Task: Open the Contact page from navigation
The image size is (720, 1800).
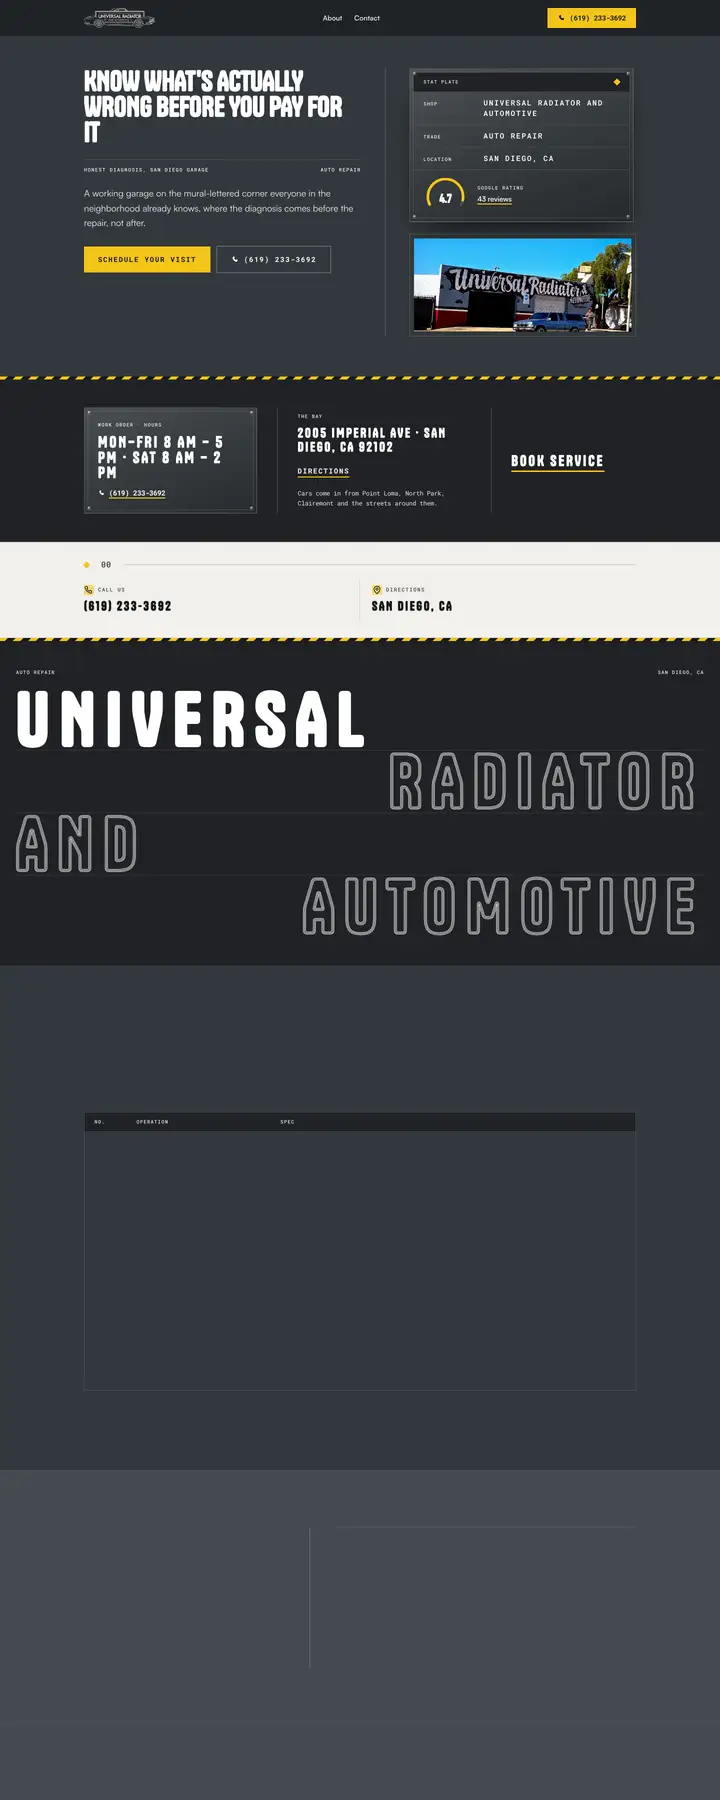Action: [x=367, y=18]
